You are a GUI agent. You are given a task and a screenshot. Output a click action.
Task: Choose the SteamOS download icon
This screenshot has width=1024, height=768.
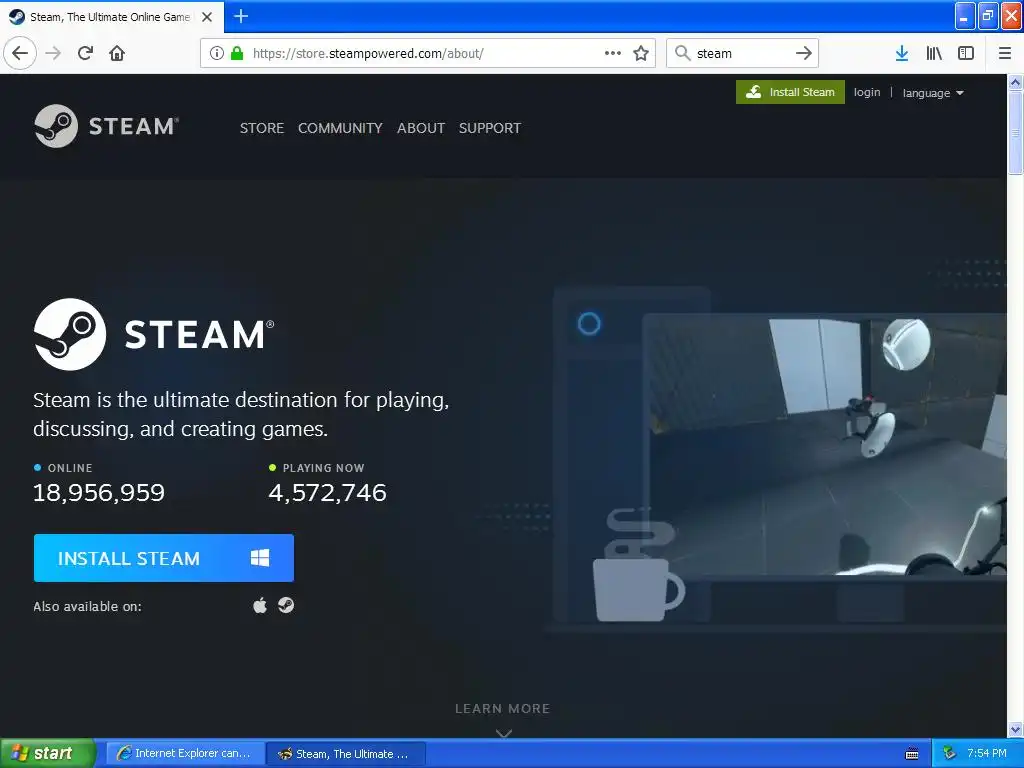286,605
